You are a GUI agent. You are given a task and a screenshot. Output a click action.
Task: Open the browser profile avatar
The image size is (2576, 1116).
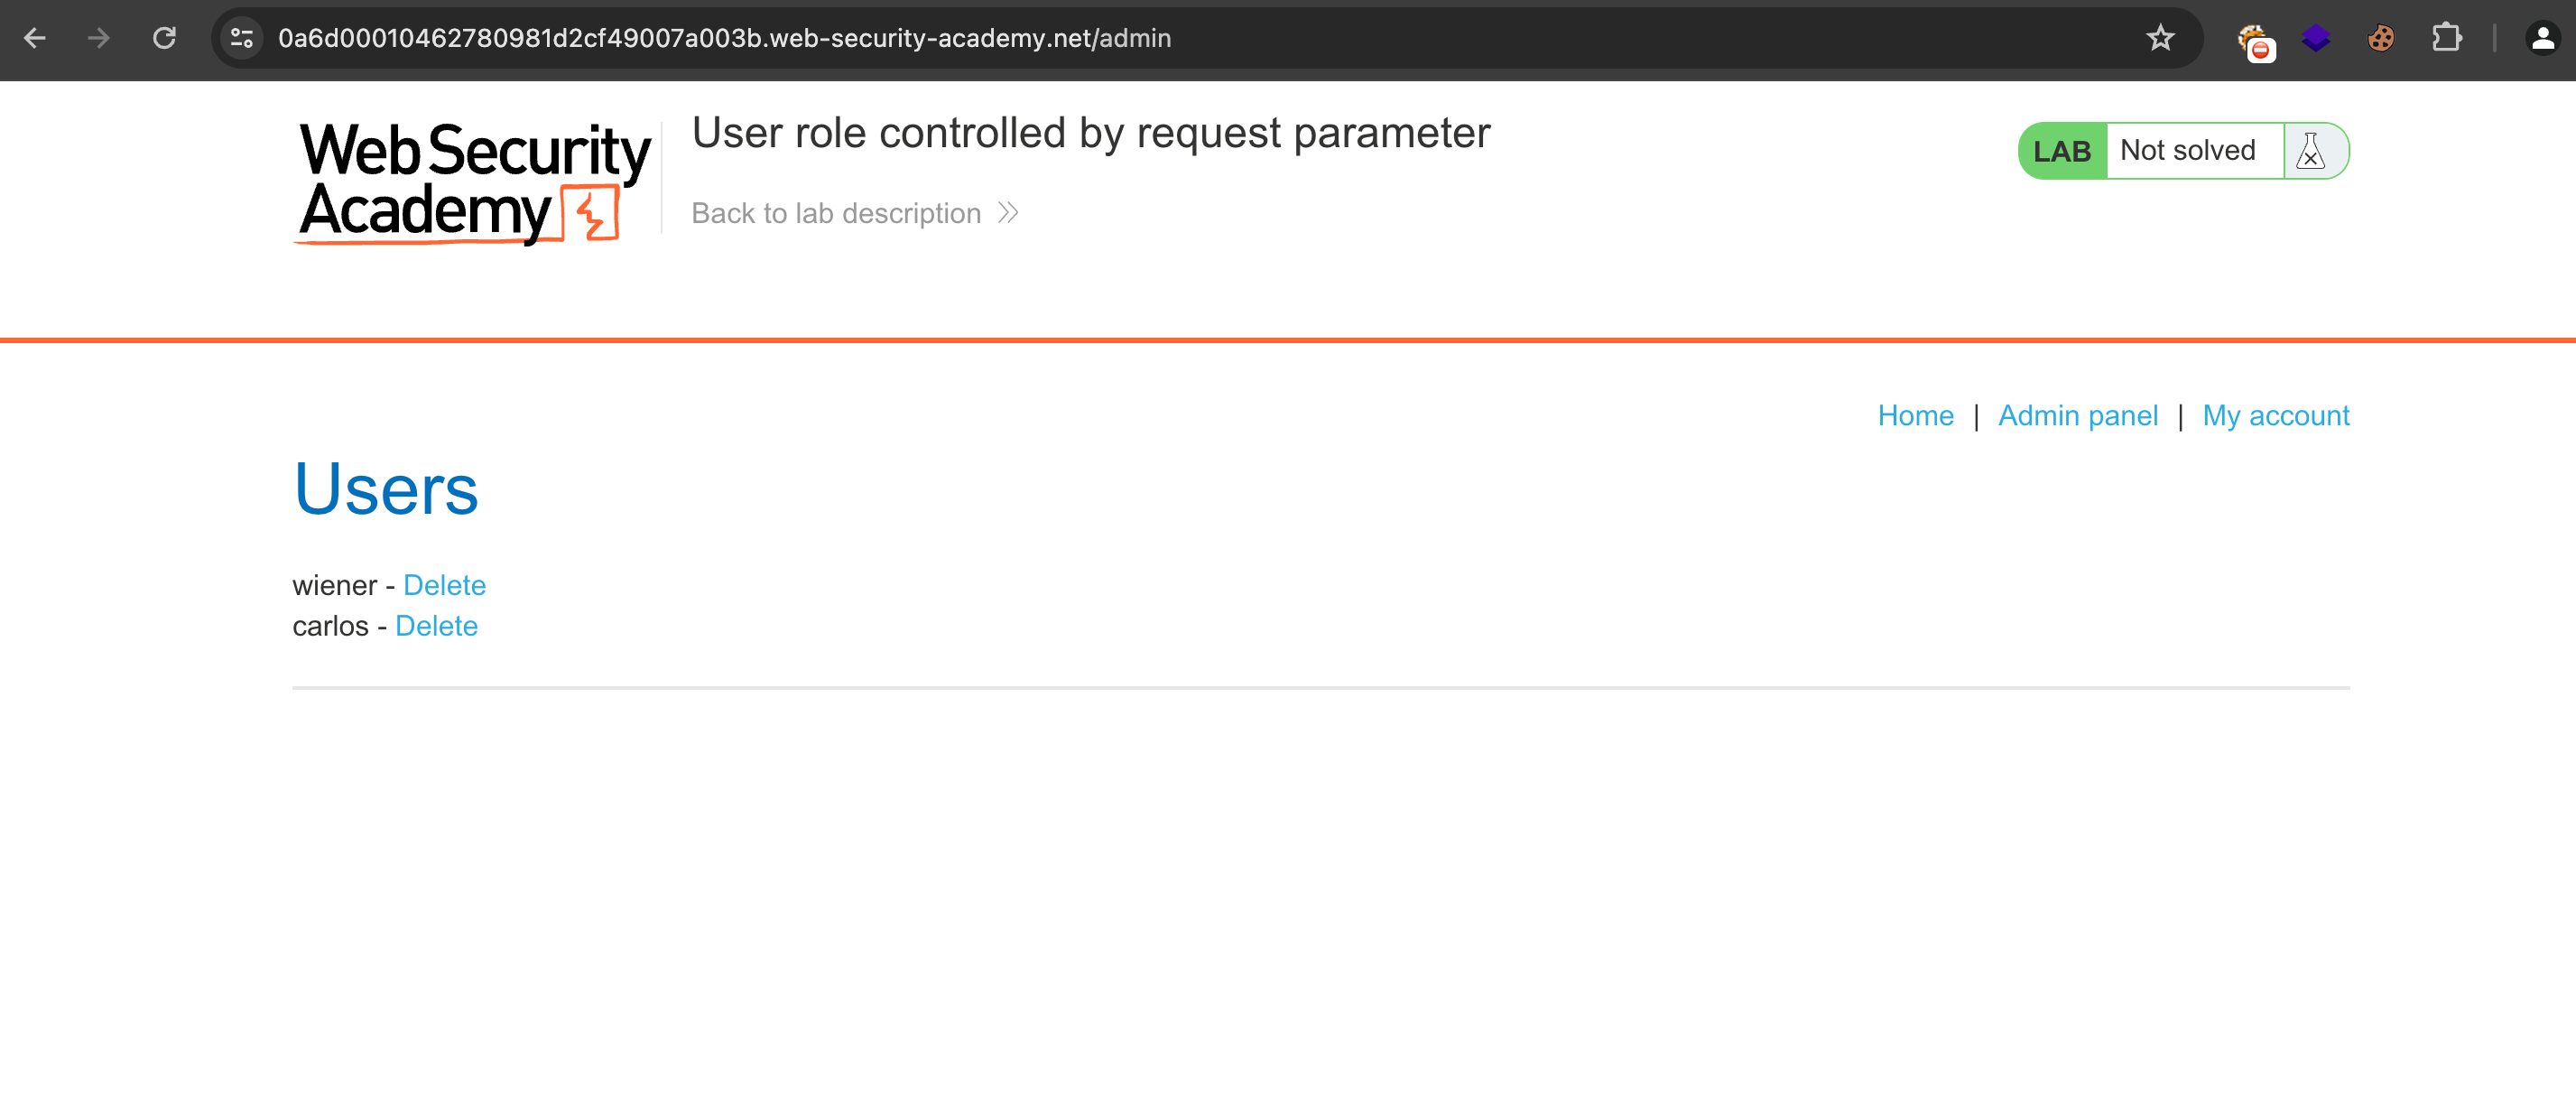coord(2541,38)
